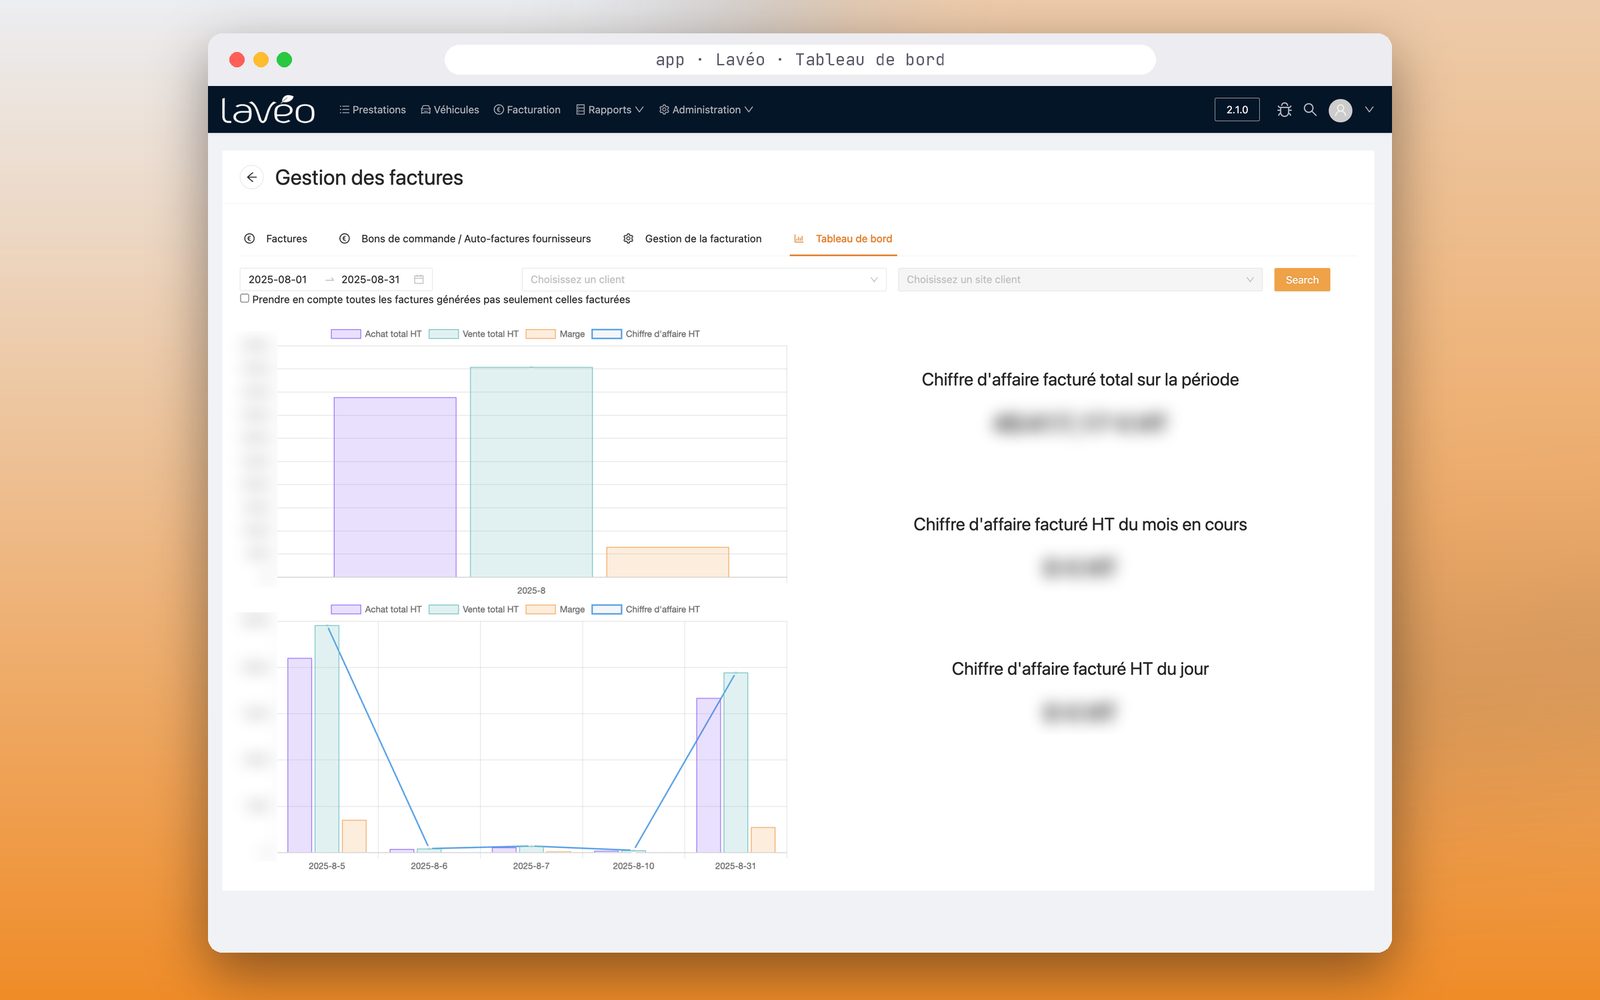The height and width of the screenshot is (1000, 1600).
Task: Open the 'Choisissez un client' dropdown
Action: pos(704,280)
